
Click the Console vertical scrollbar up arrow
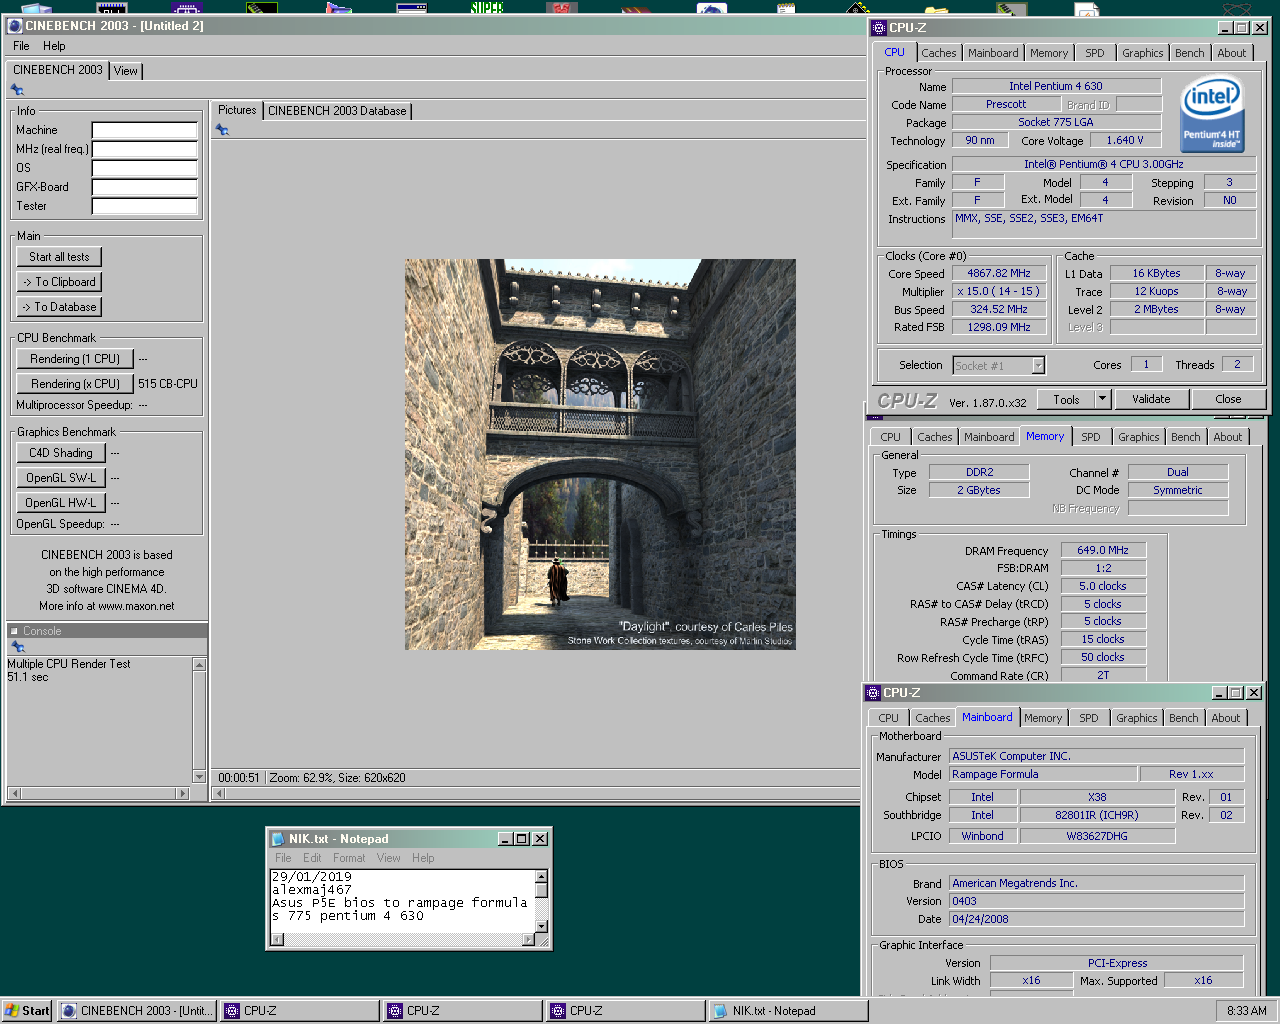[199, 664]
